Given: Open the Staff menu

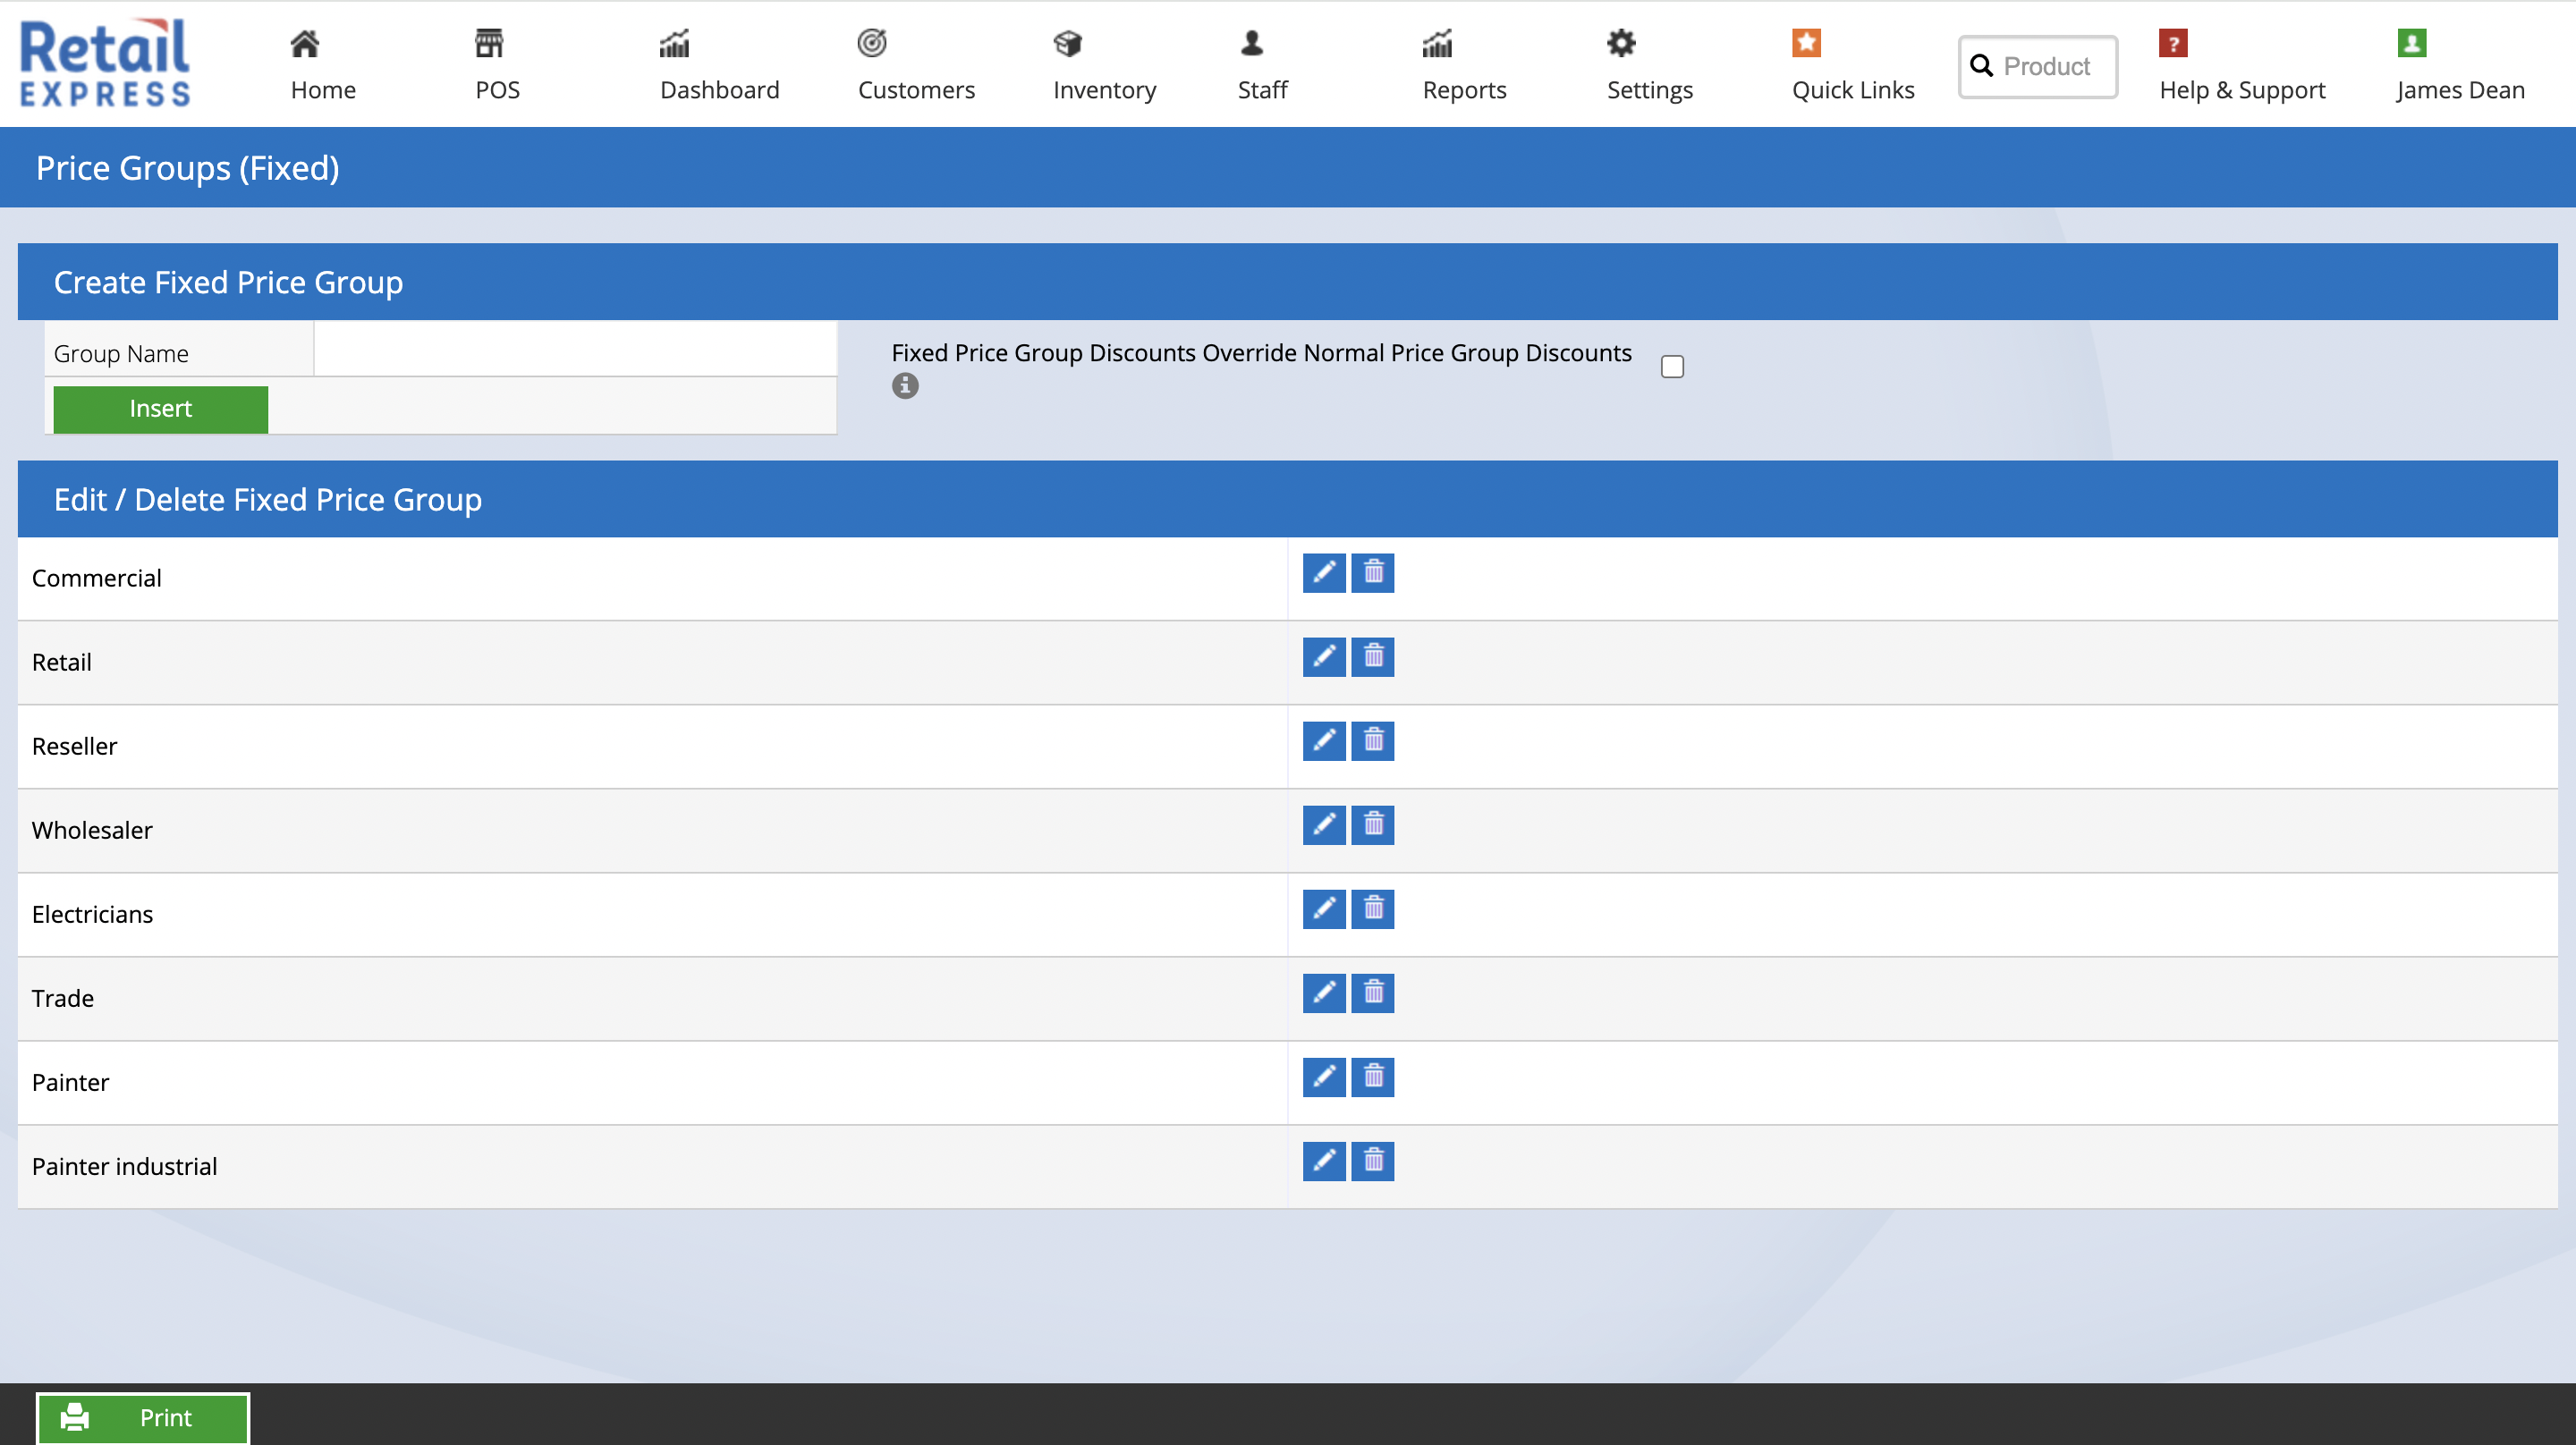Looking at the screenshot, I should click(x=1262, y=65).
